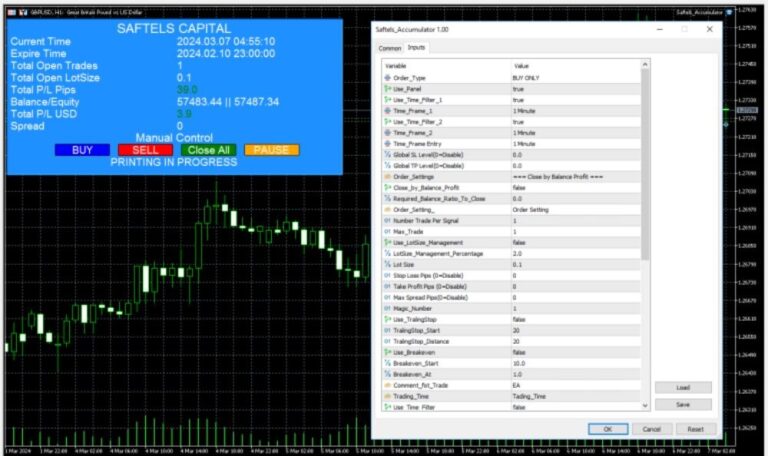Image resolution: width=768 pixels, height=456 pixels.
Task: Click the inputs list scrollbar down arrow
Action: pos(645,406)
